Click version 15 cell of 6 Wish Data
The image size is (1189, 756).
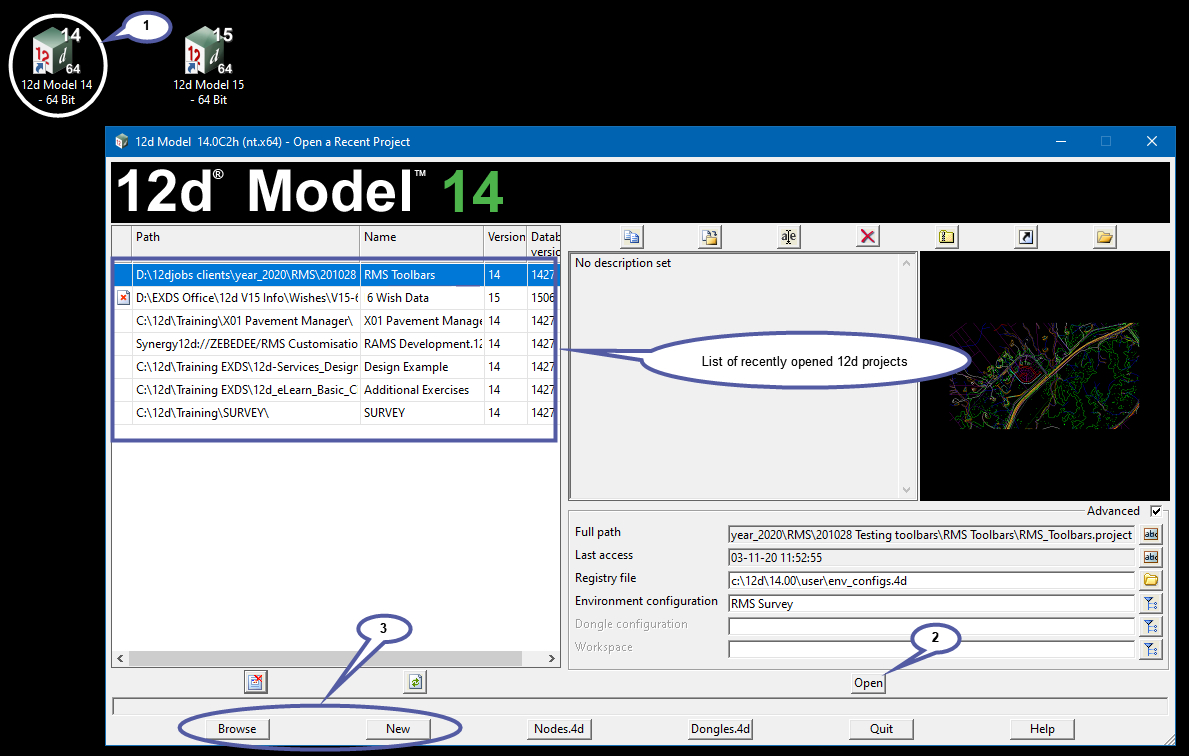pyautogui.click(x=506, y=298)
